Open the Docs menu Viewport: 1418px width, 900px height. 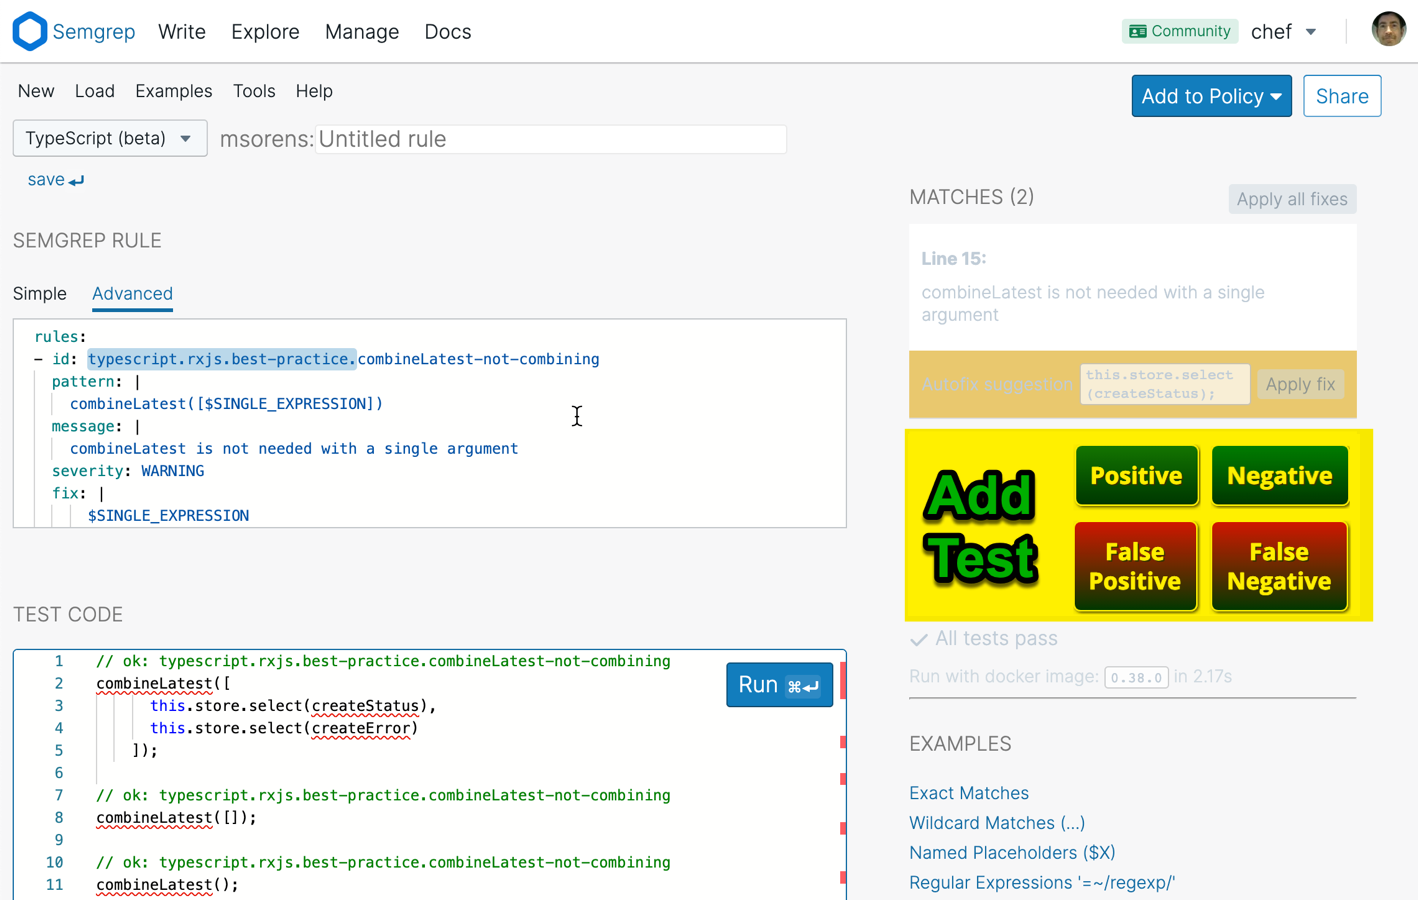pyautogui.click(x=447, y=31)
